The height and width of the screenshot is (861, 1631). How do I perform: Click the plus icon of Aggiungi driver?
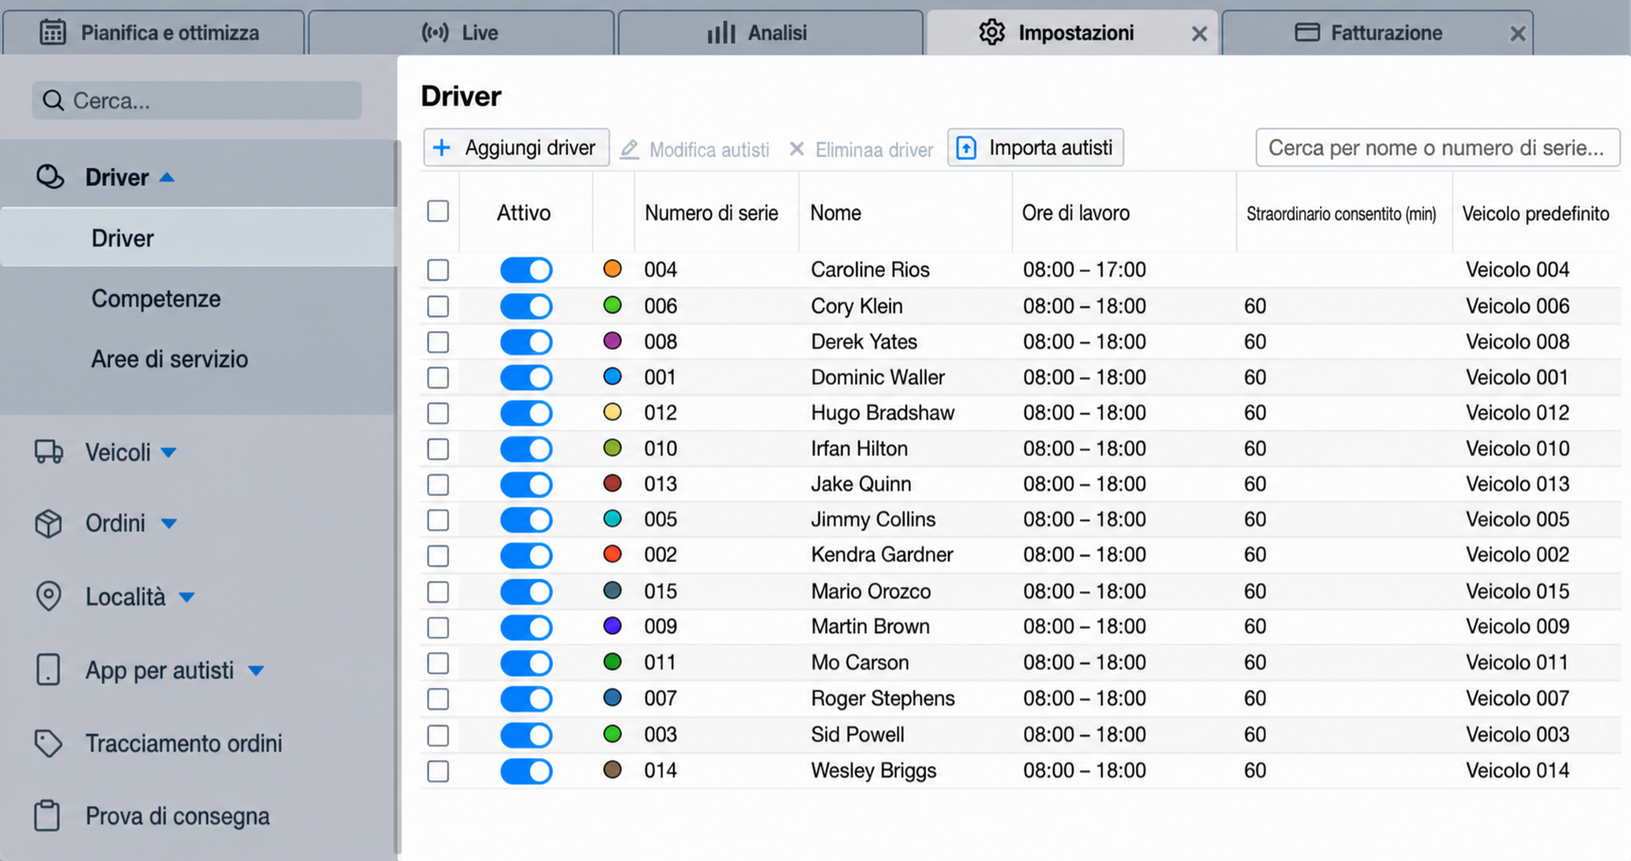pos(441,148)
